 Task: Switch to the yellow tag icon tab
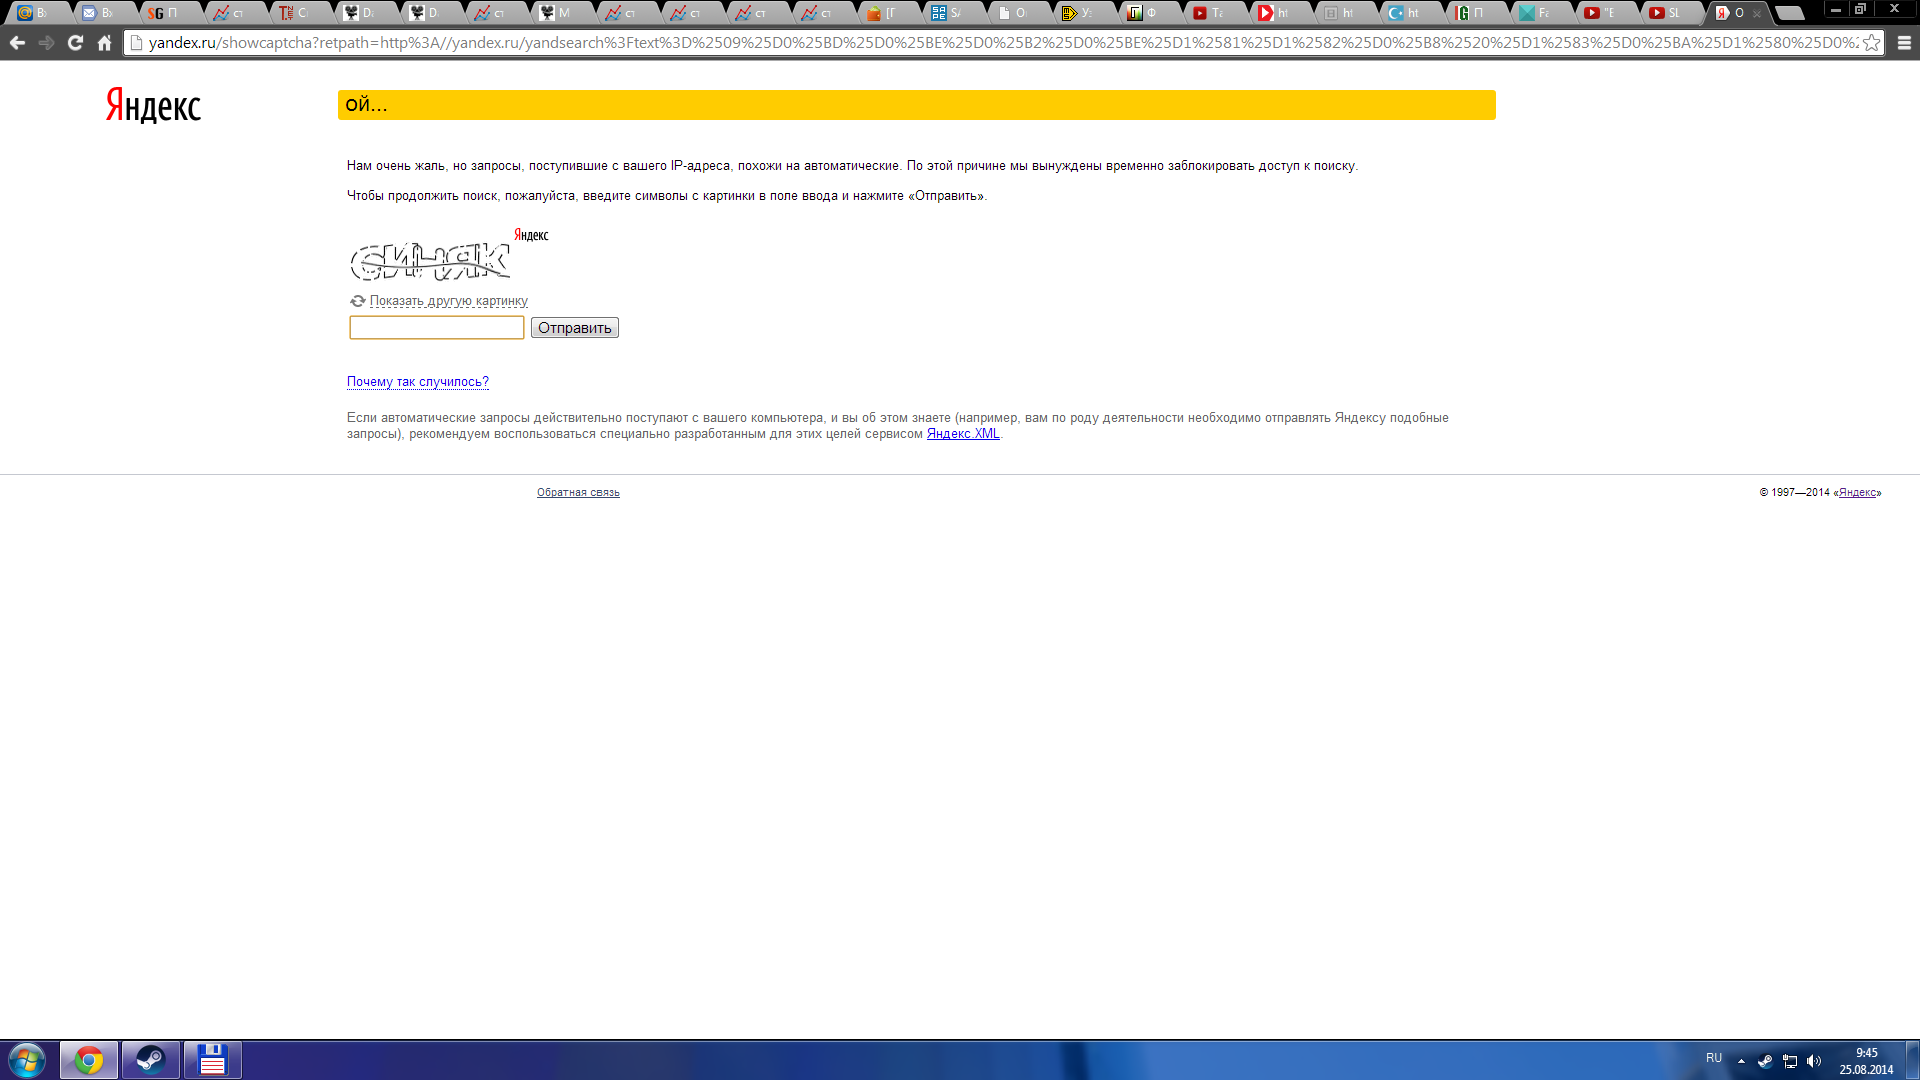tap(1079, 13)
